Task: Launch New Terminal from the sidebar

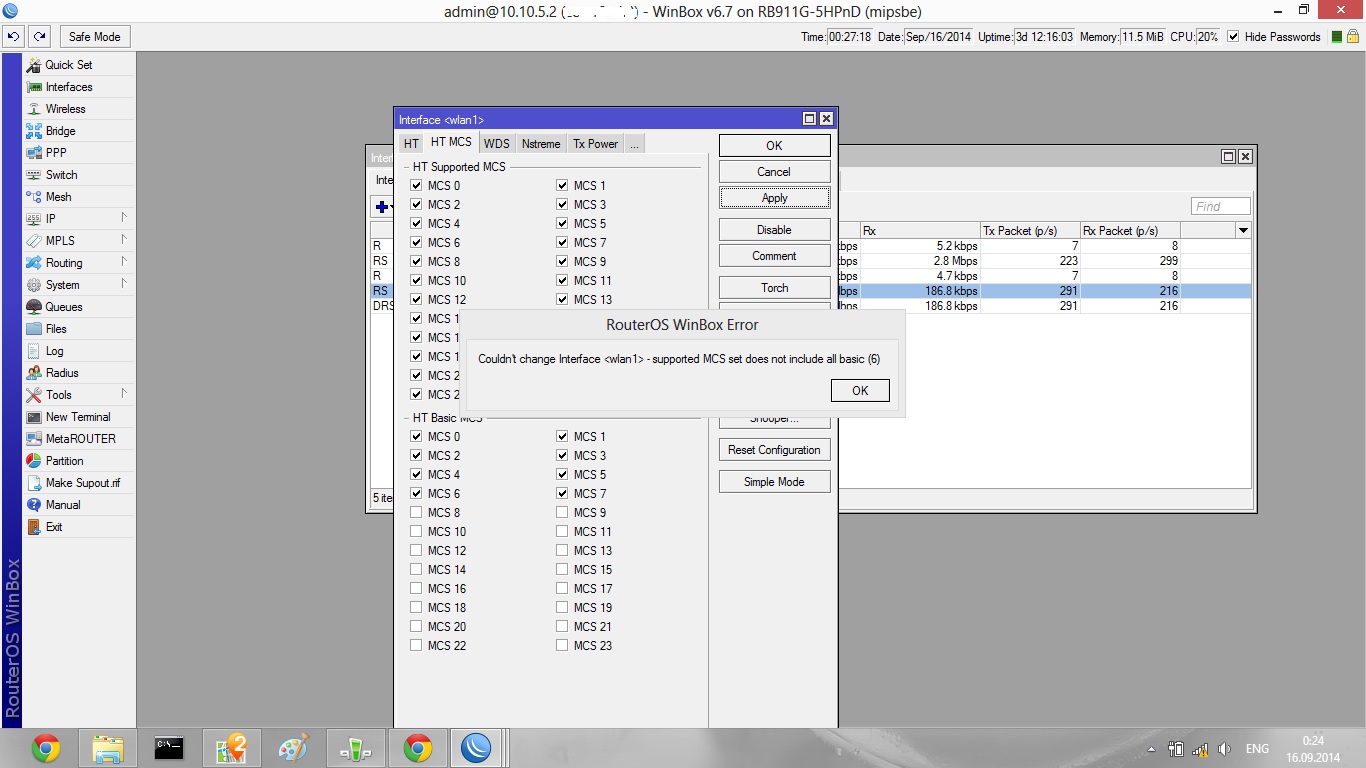Action: click(x=34, y=417)
